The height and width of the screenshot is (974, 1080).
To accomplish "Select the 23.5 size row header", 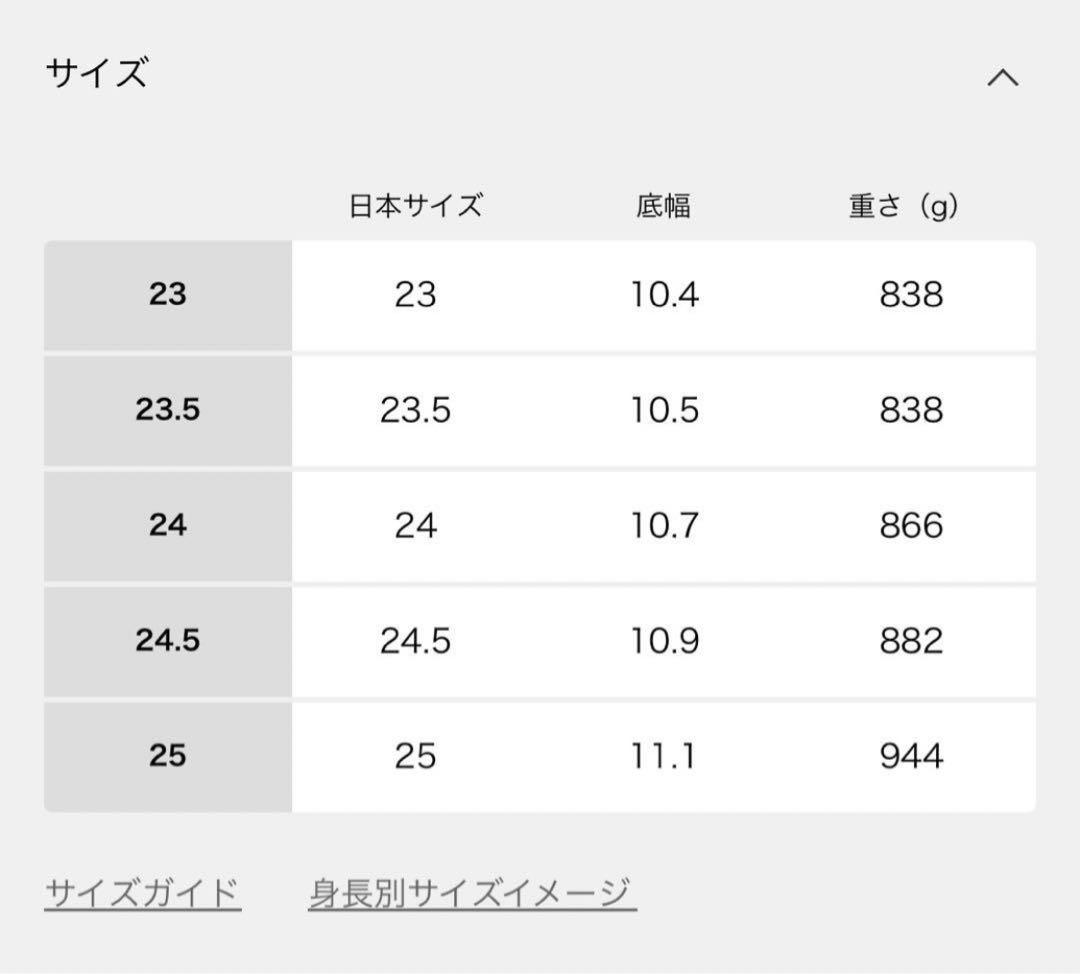I will point(168,410).
